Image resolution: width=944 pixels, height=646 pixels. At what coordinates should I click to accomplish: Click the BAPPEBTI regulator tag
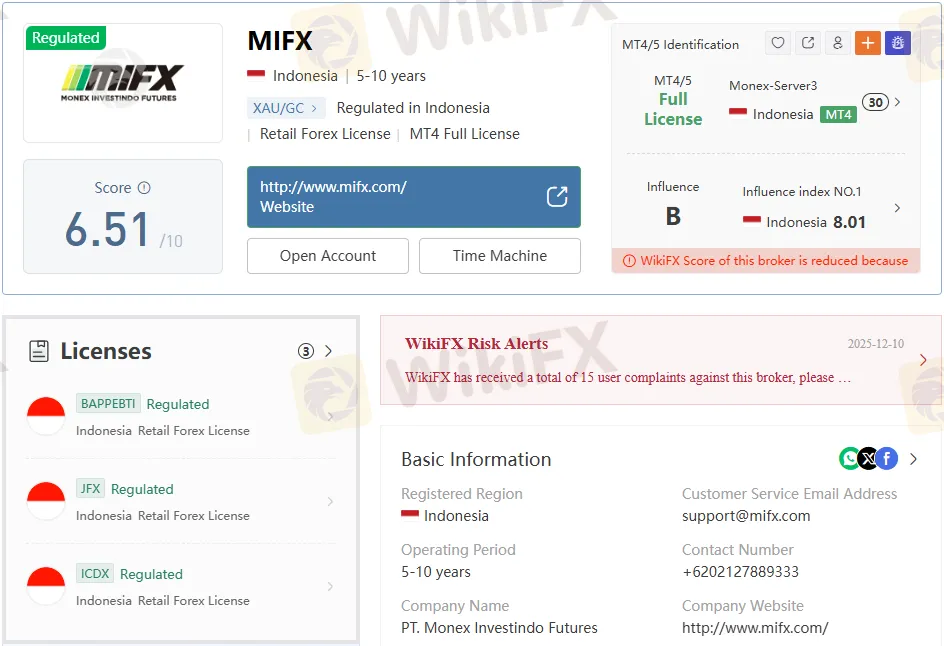pyautogui.click(x=108, y=403)
